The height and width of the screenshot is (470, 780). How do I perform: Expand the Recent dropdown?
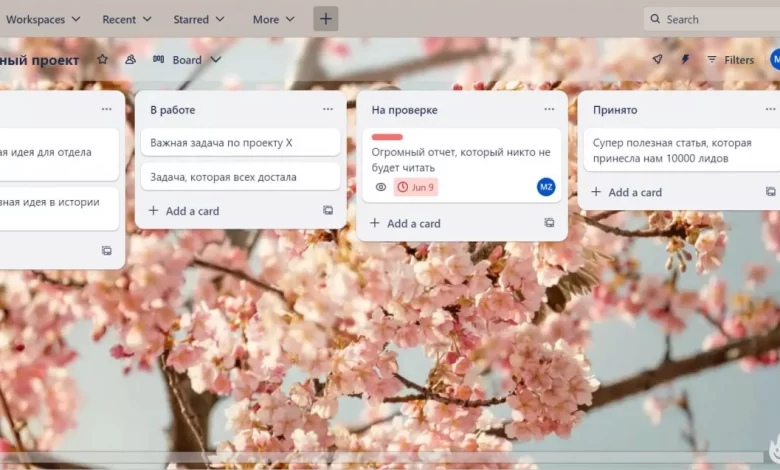[x=127, y=19]
